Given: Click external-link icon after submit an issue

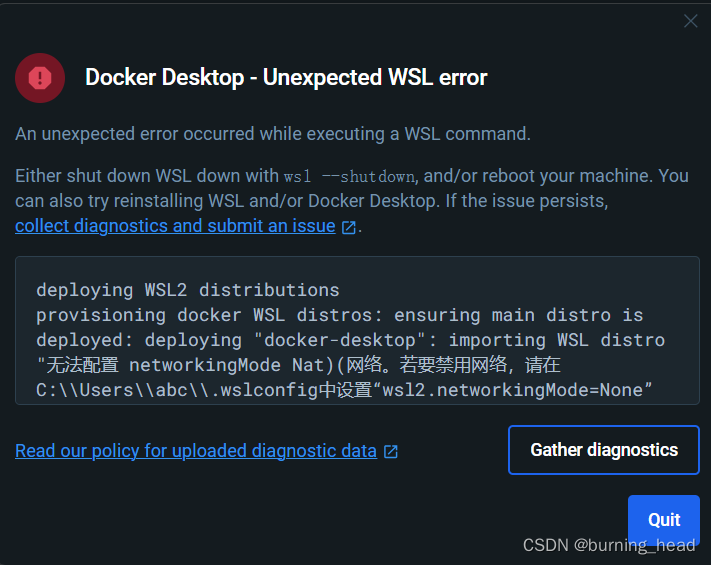Looking at the screenshot, I should pos(348,227).
